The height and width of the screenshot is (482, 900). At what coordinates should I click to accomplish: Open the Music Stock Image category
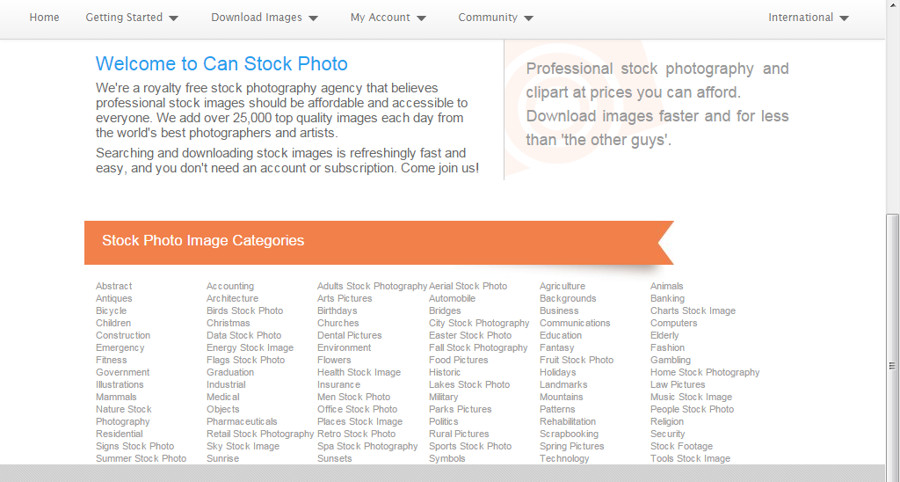[x=690, y=397]
